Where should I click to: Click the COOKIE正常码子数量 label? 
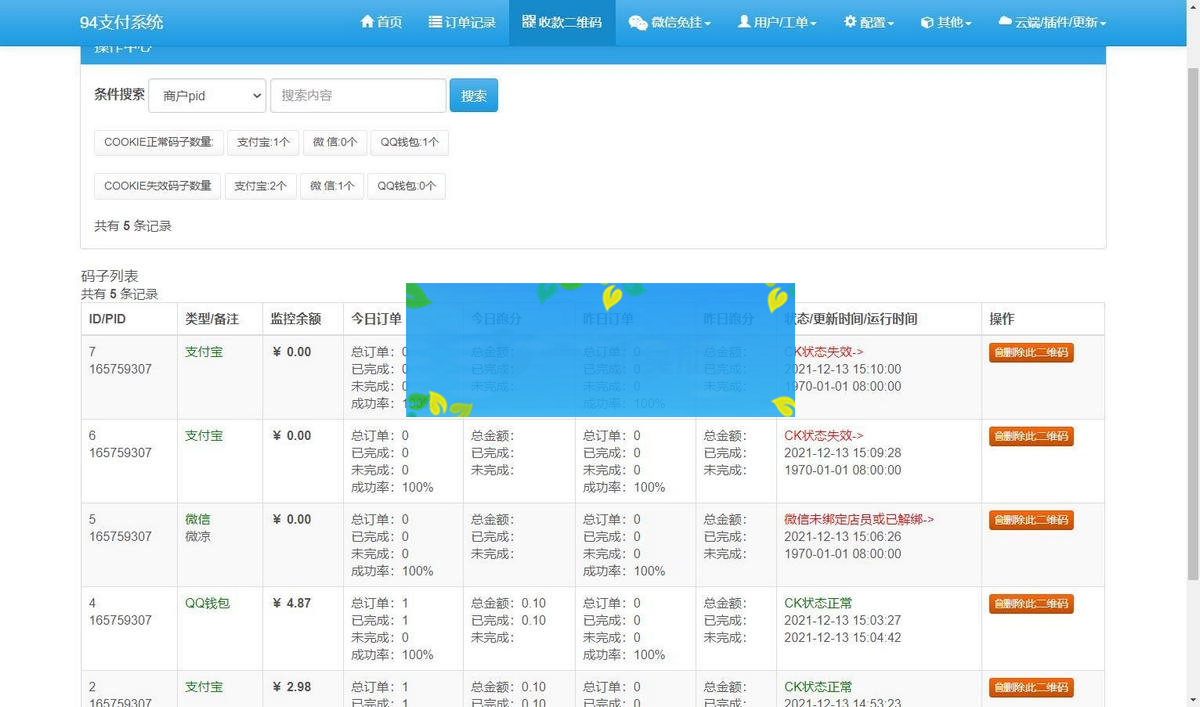point(157,142)
